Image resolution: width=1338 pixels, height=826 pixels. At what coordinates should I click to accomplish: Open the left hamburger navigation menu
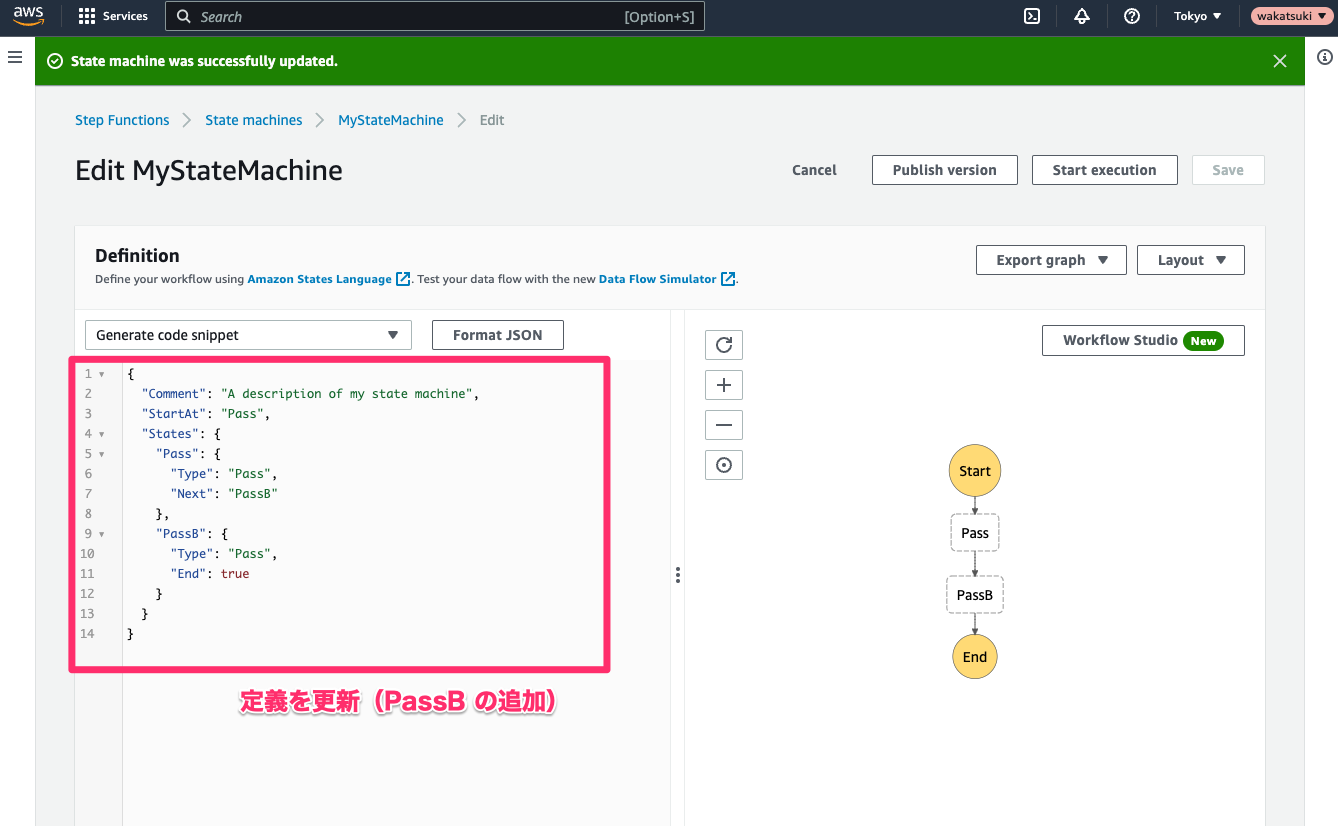[15, 57]
